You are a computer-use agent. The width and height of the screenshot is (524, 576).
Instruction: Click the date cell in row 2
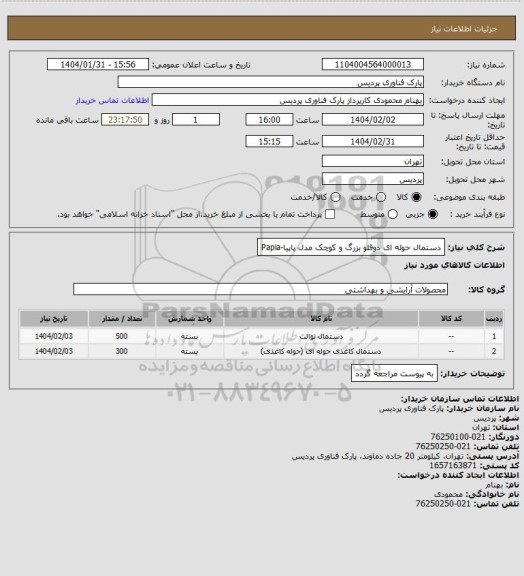54,352
